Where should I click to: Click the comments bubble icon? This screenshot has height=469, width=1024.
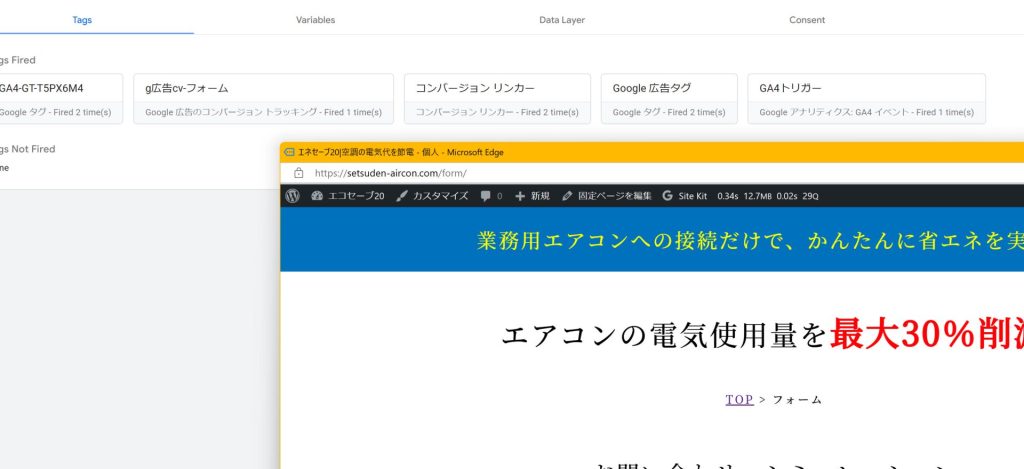tap(486, 196)
